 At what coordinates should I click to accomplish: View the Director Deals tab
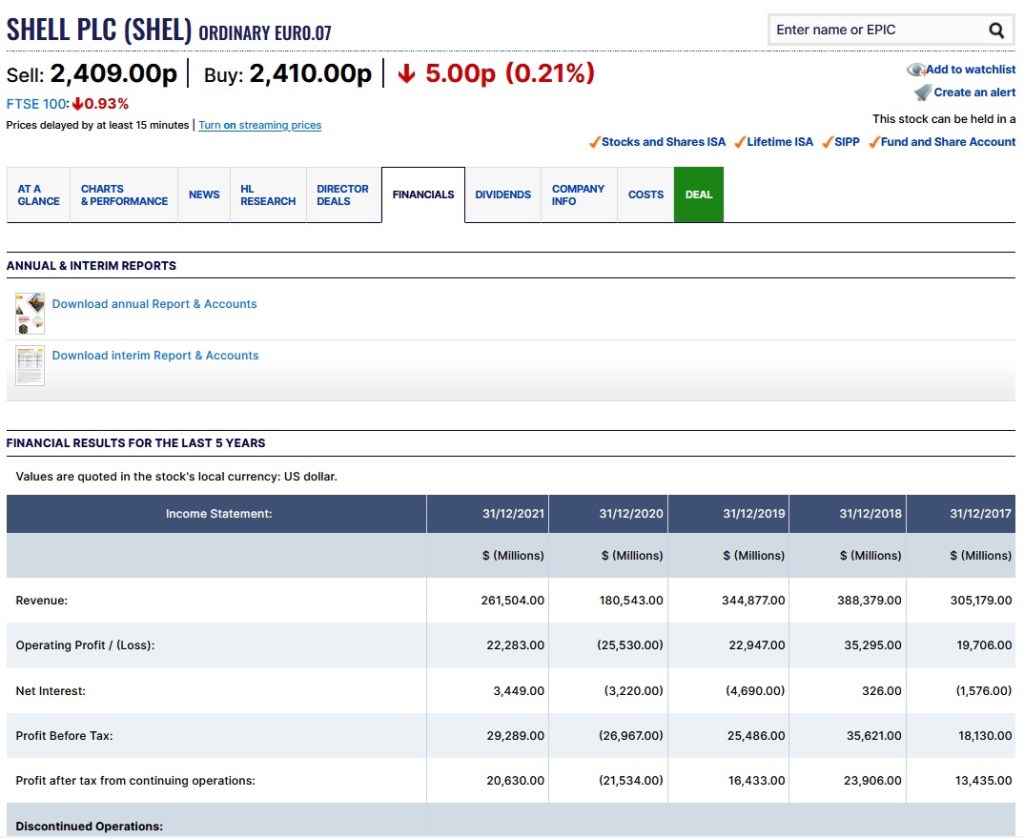(342, 195)
